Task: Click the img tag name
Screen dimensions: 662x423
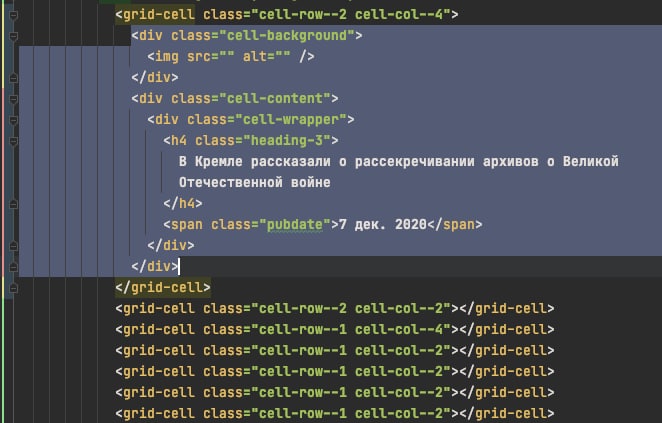Action: pos(167,57)
